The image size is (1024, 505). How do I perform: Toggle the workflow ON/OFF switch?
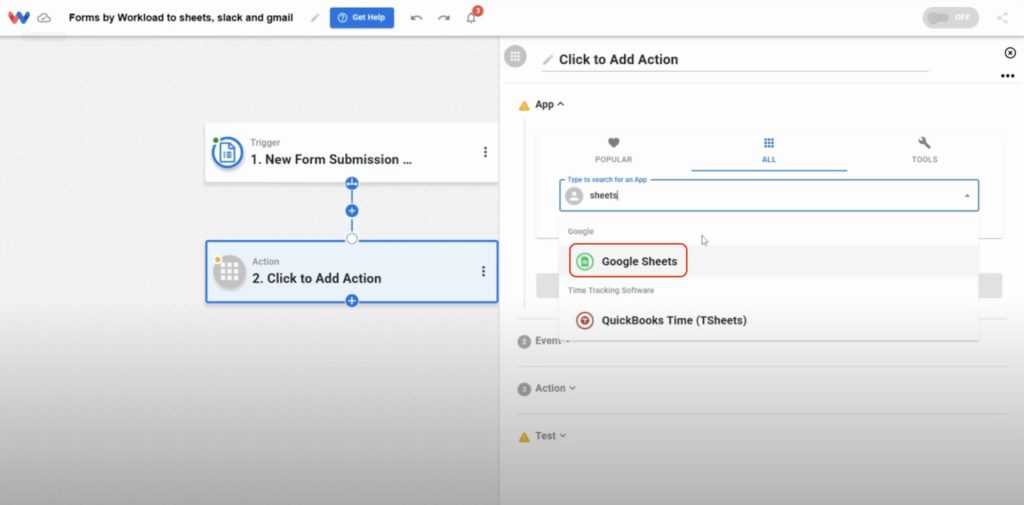[950, 18]
